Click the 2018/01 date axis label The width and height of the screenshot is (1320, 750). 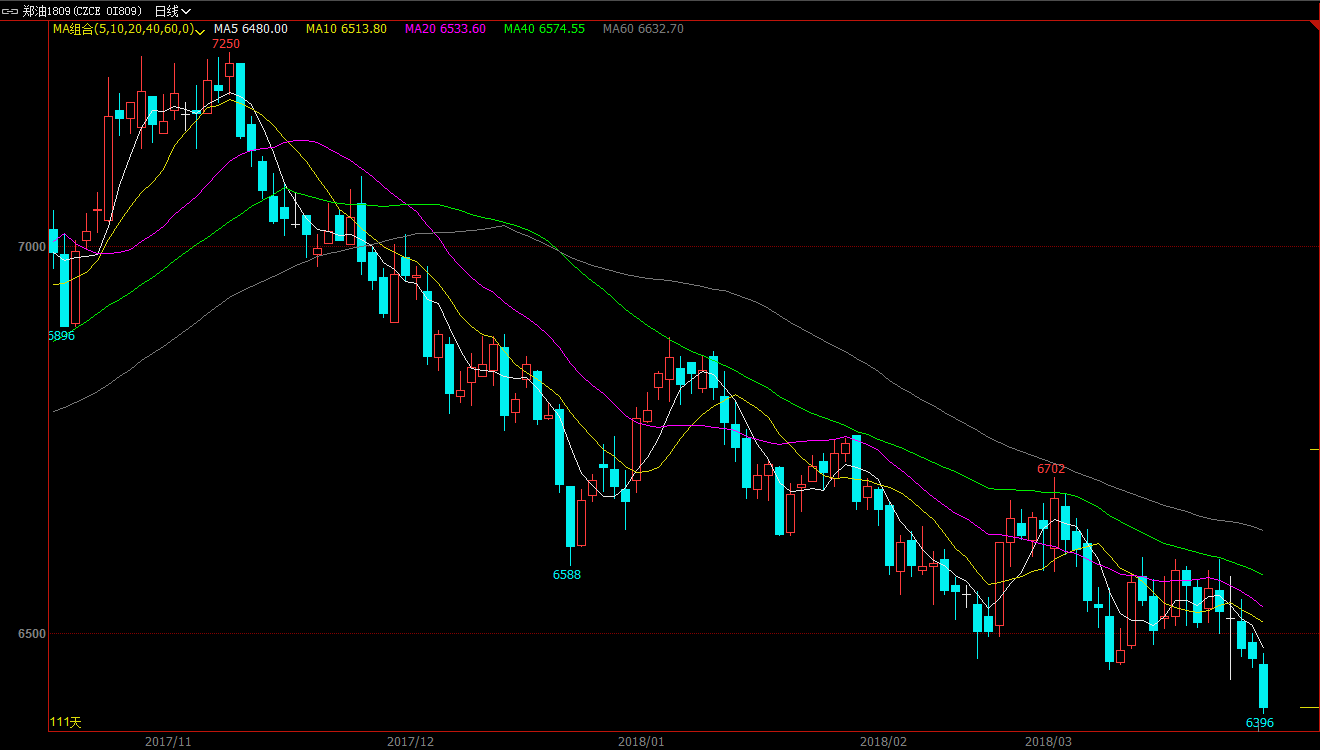(x=641, y=741)
